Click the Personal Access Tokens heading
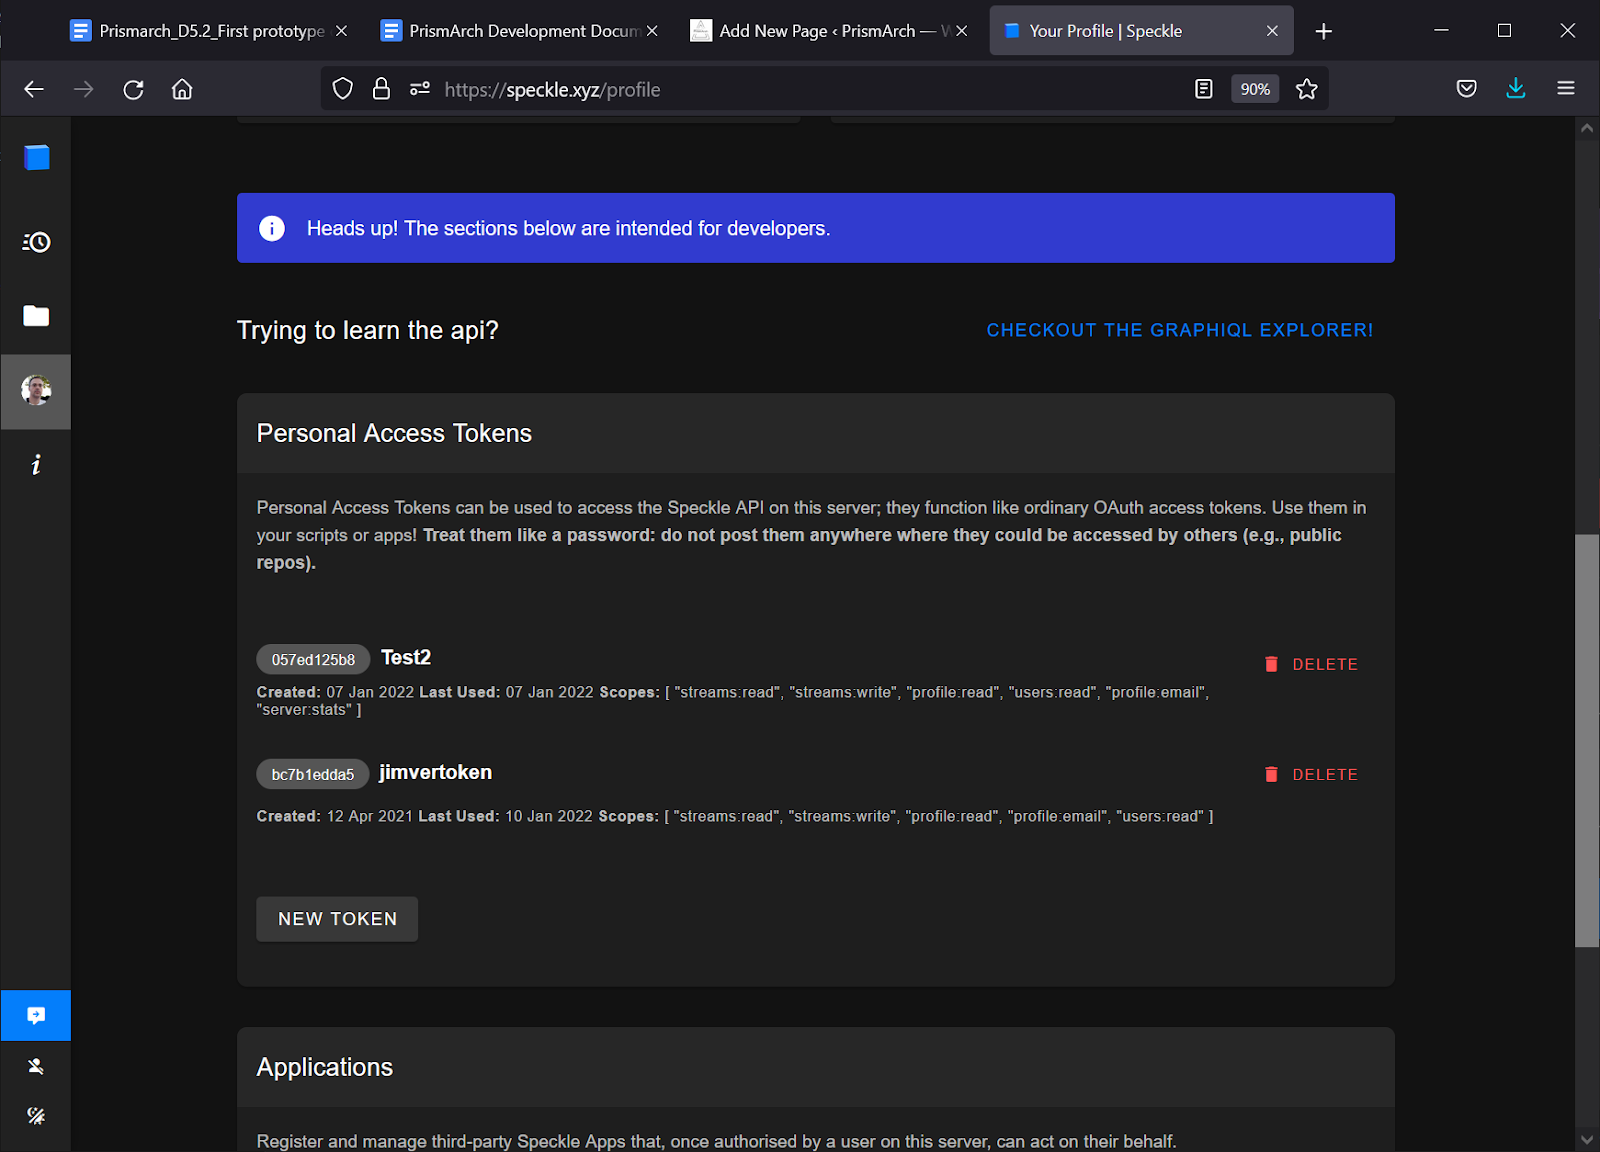1600x1152 pixels. (x=394, y=433)
